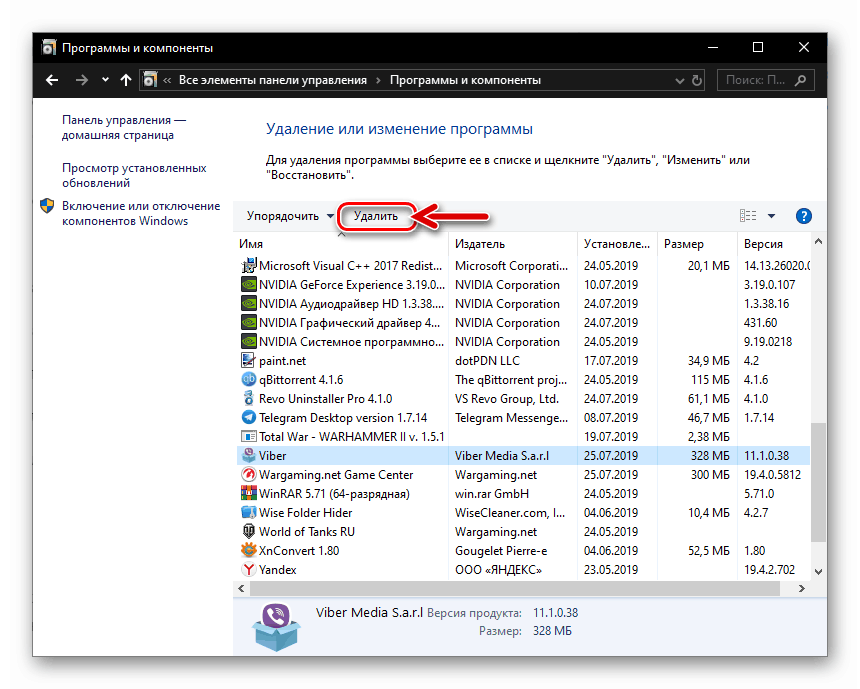Screen dimensions: 860x689
Task: Open Help via question mark icon
Action: [x=804, y=216]
